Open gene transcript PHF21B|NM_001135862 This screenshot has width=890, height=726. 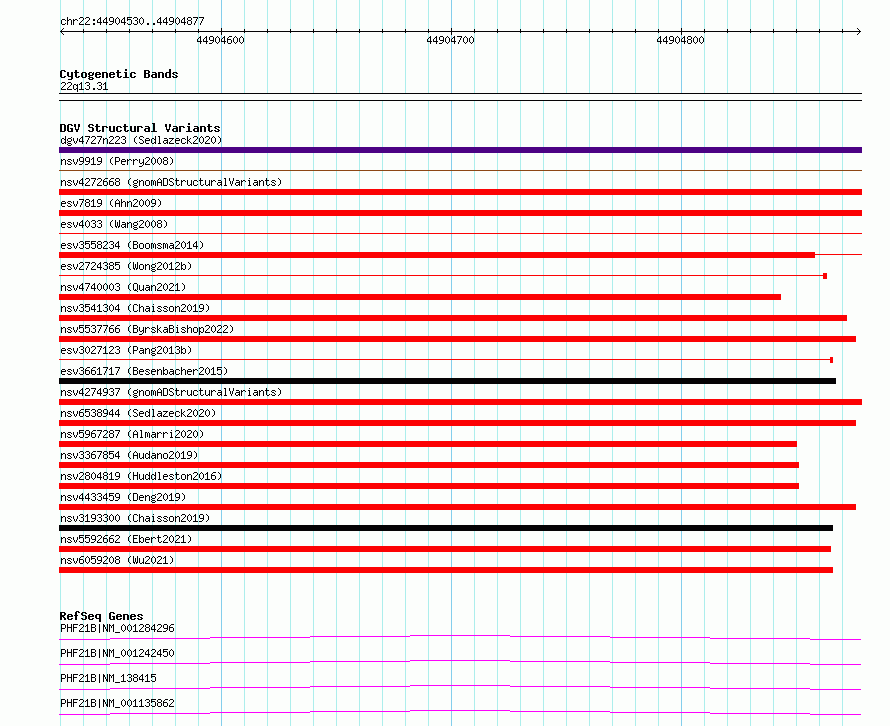pyautogui.click(x=117, y=703)
